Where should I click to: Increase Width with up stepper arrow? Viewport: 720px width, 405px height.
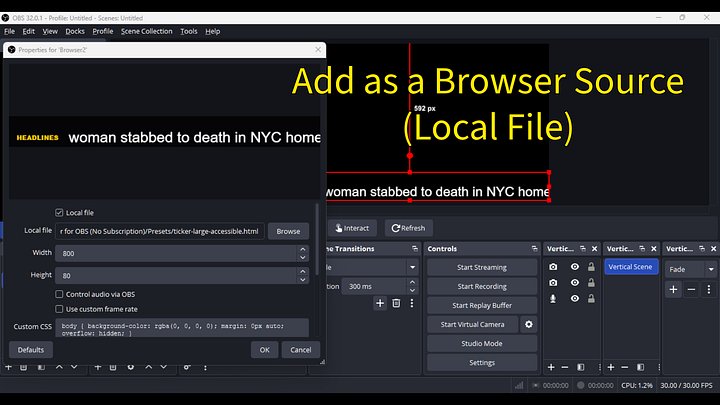click(x=303, y=249)
